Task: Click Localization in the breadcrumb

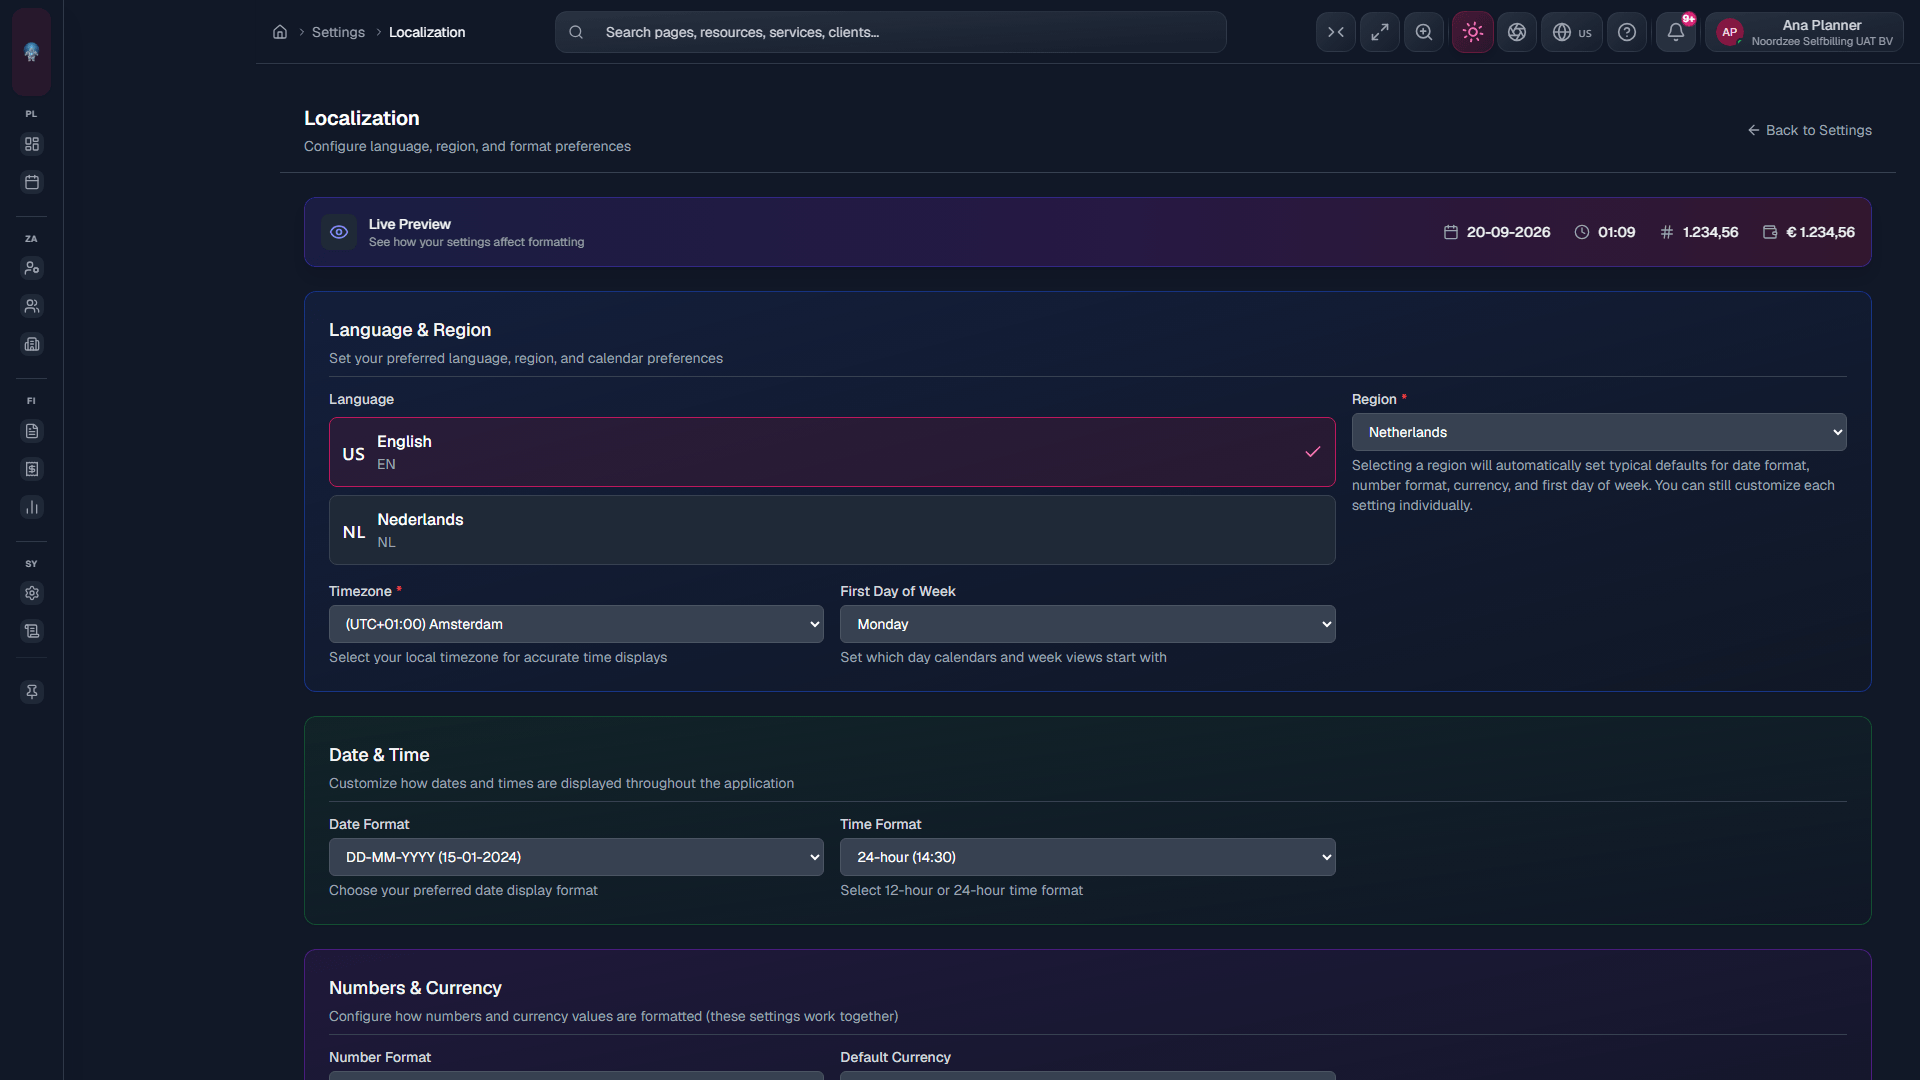Action: pos(427,32)
